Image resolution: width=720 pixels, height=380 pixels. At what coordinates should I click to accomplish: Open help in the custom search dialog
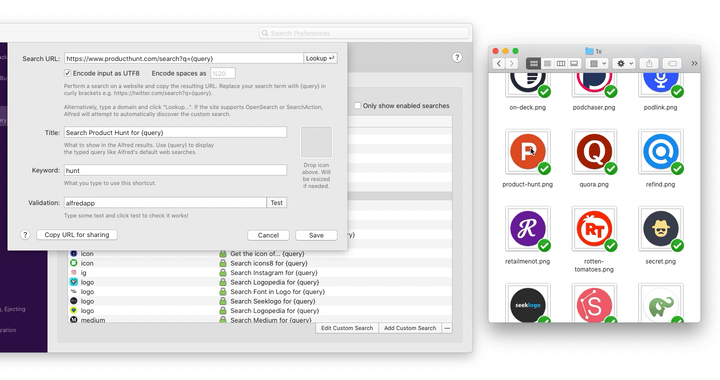pos(25,235)
